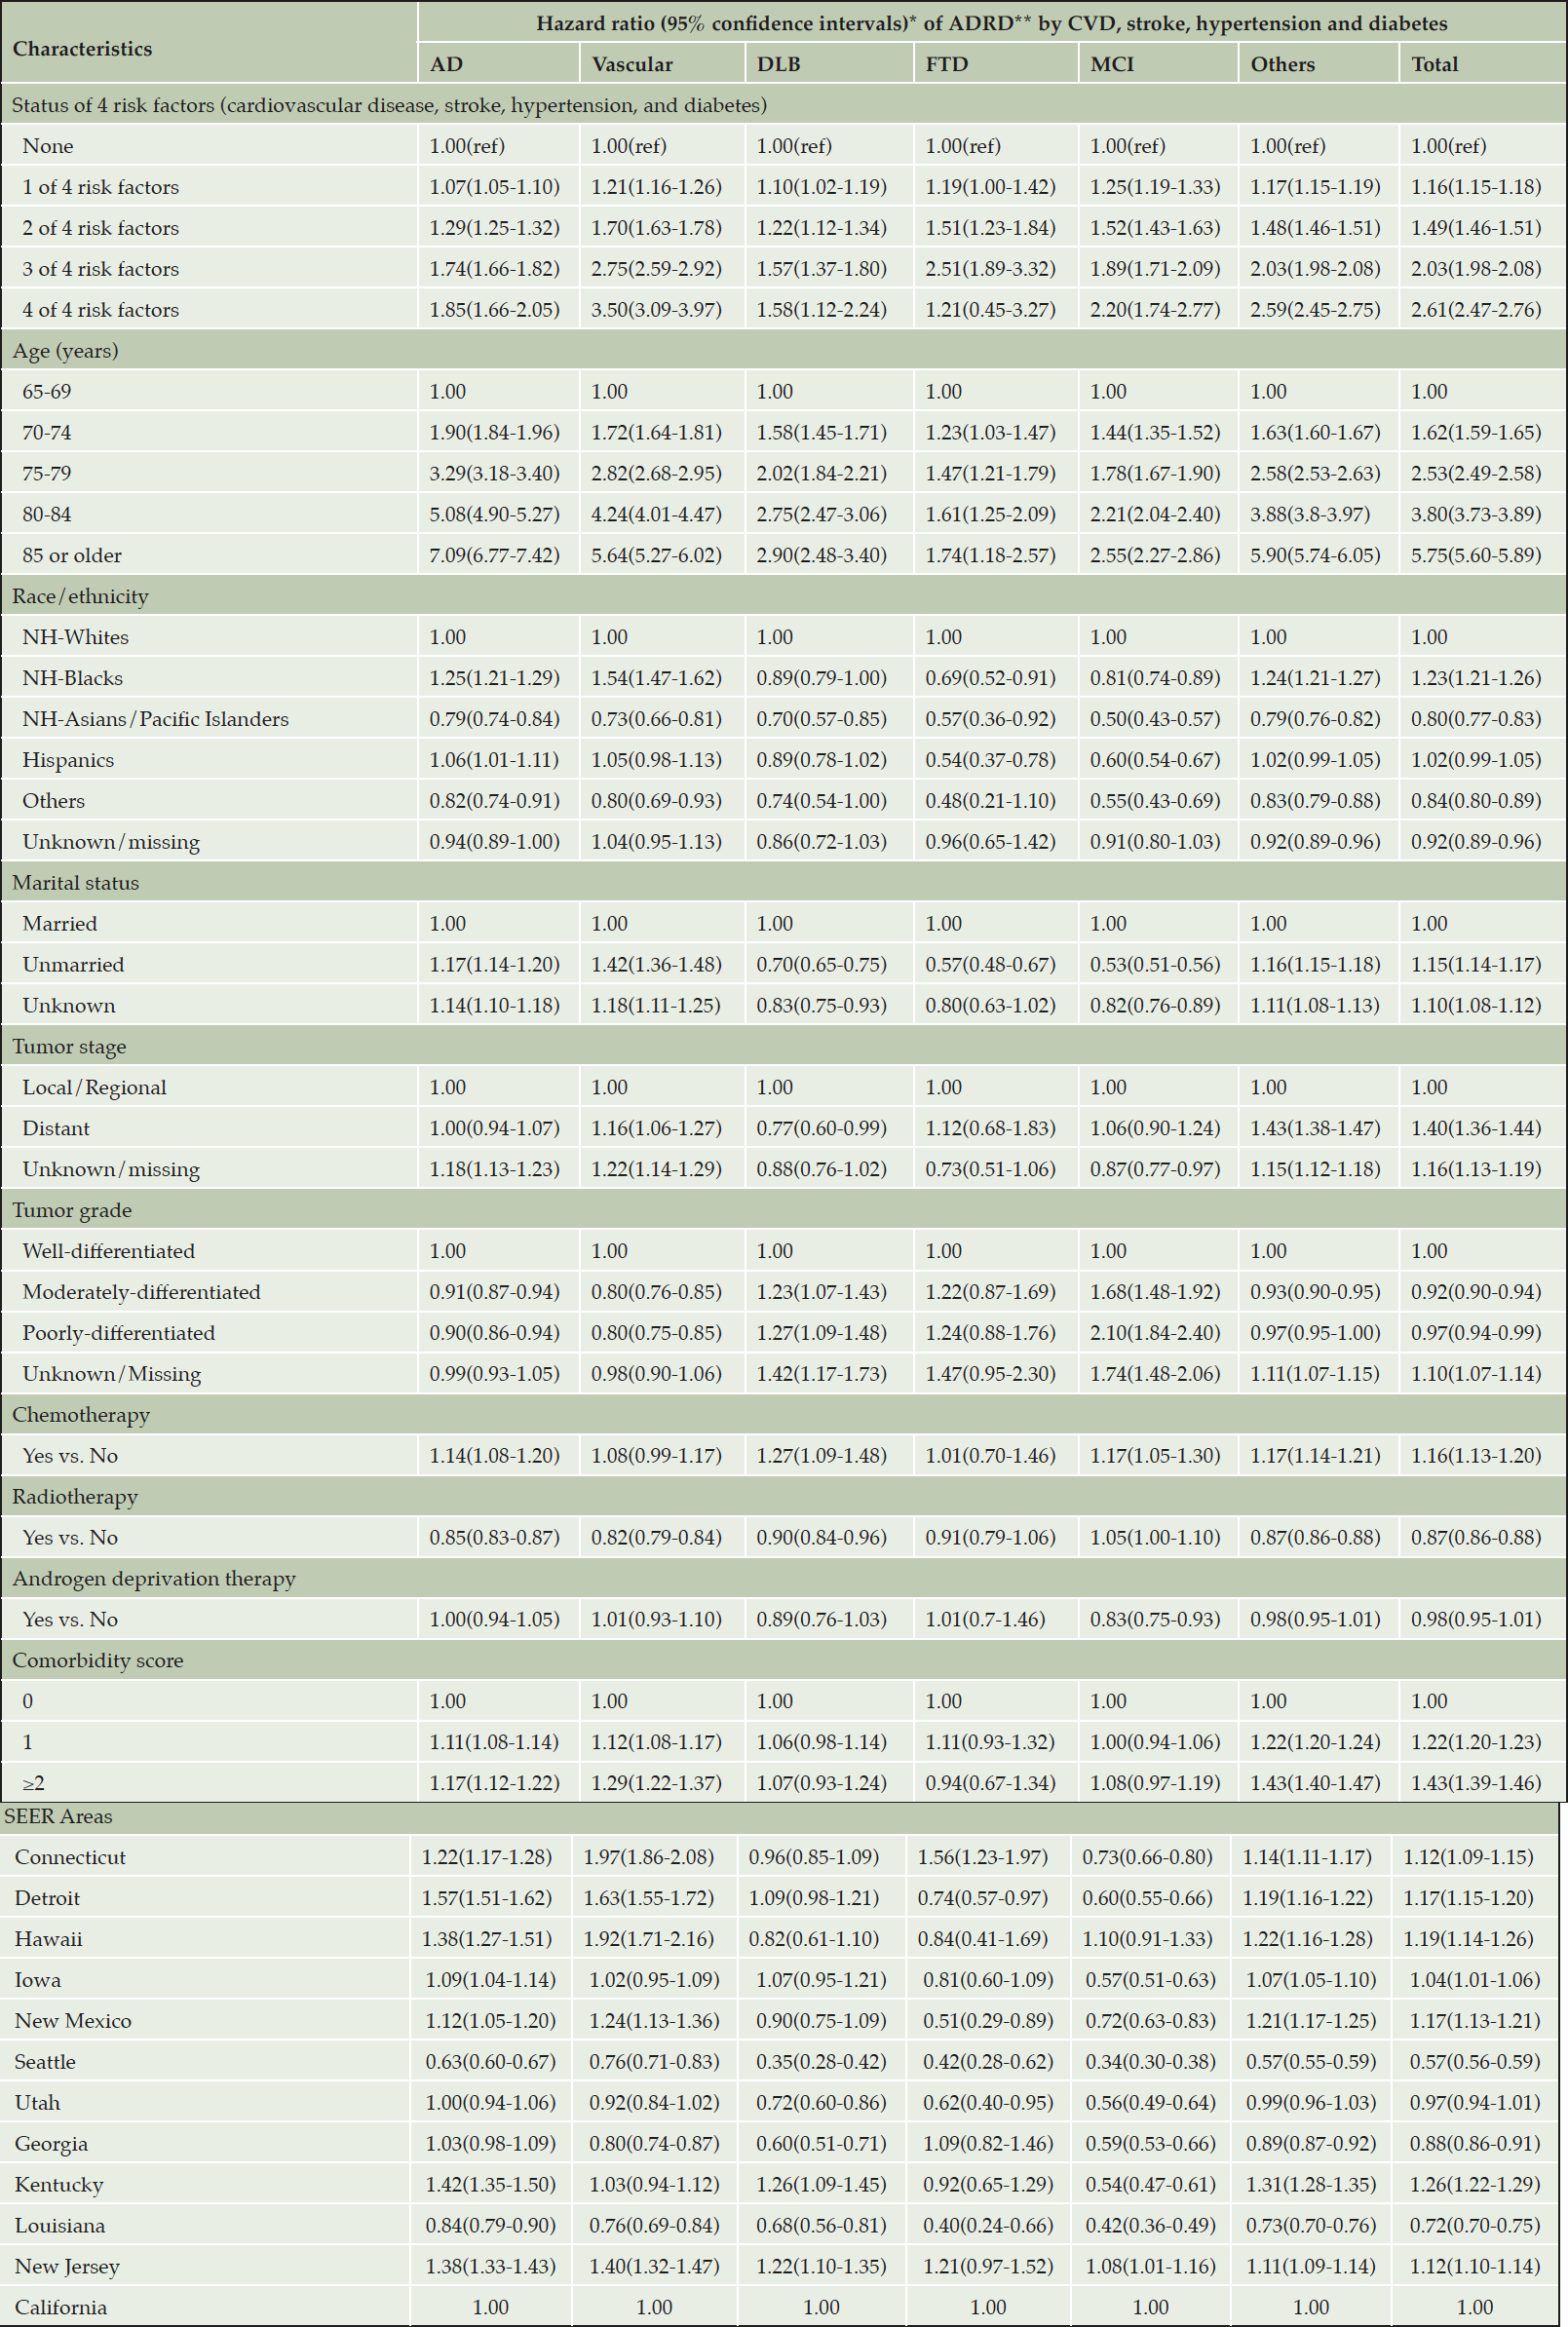Click the 'Poorly-differentiated' row label
This screenshot has height=2327, width=1568.
119,1333
